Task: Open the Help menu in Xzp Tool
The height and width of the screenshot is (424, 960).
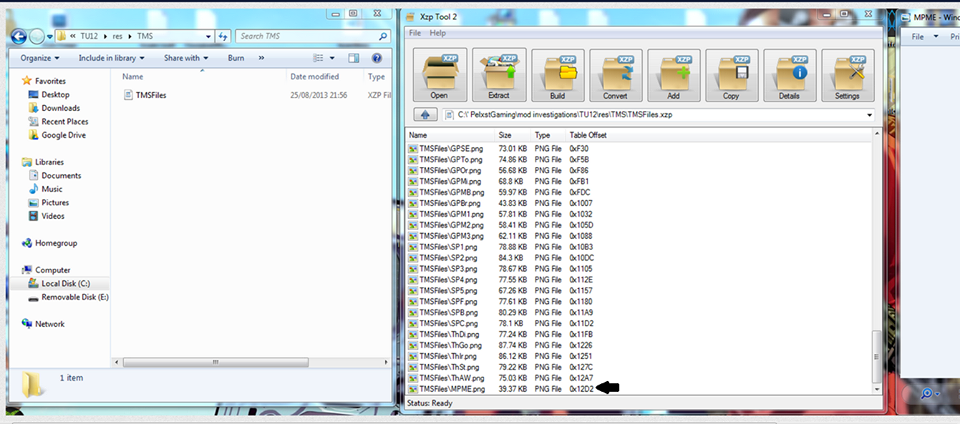Action: click(438, 33)
